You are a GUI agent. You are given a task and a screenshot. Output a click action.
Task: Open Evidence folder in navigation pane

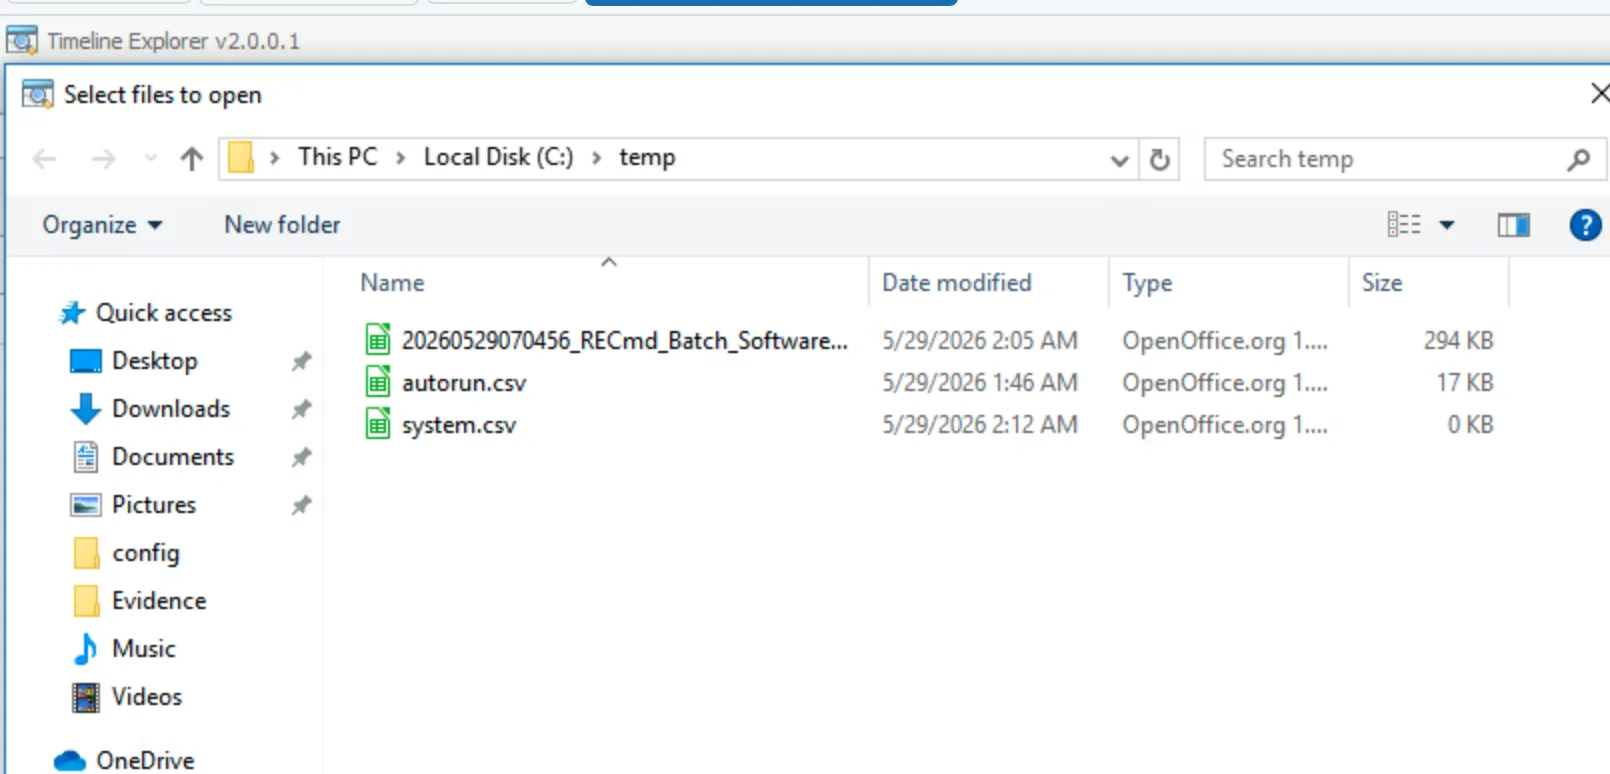[x=159, y=601]
